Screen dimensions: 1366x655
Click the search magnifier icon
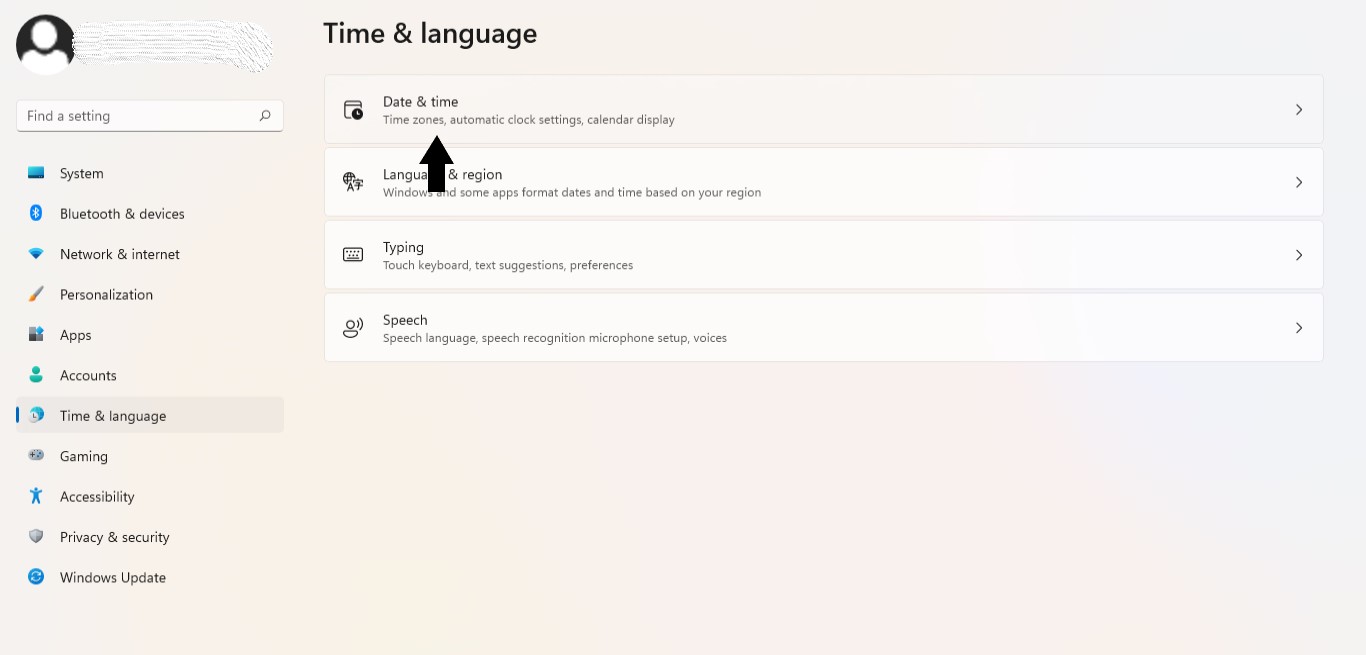265,116
